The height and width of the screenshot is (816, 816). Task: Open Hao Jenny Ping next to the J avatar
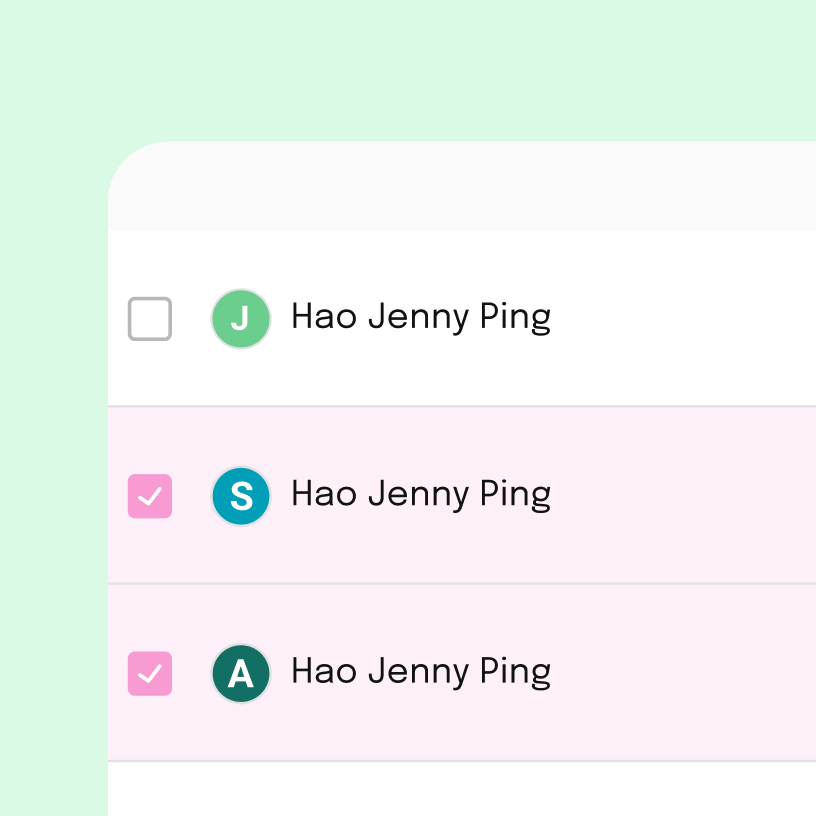(420, 318)
